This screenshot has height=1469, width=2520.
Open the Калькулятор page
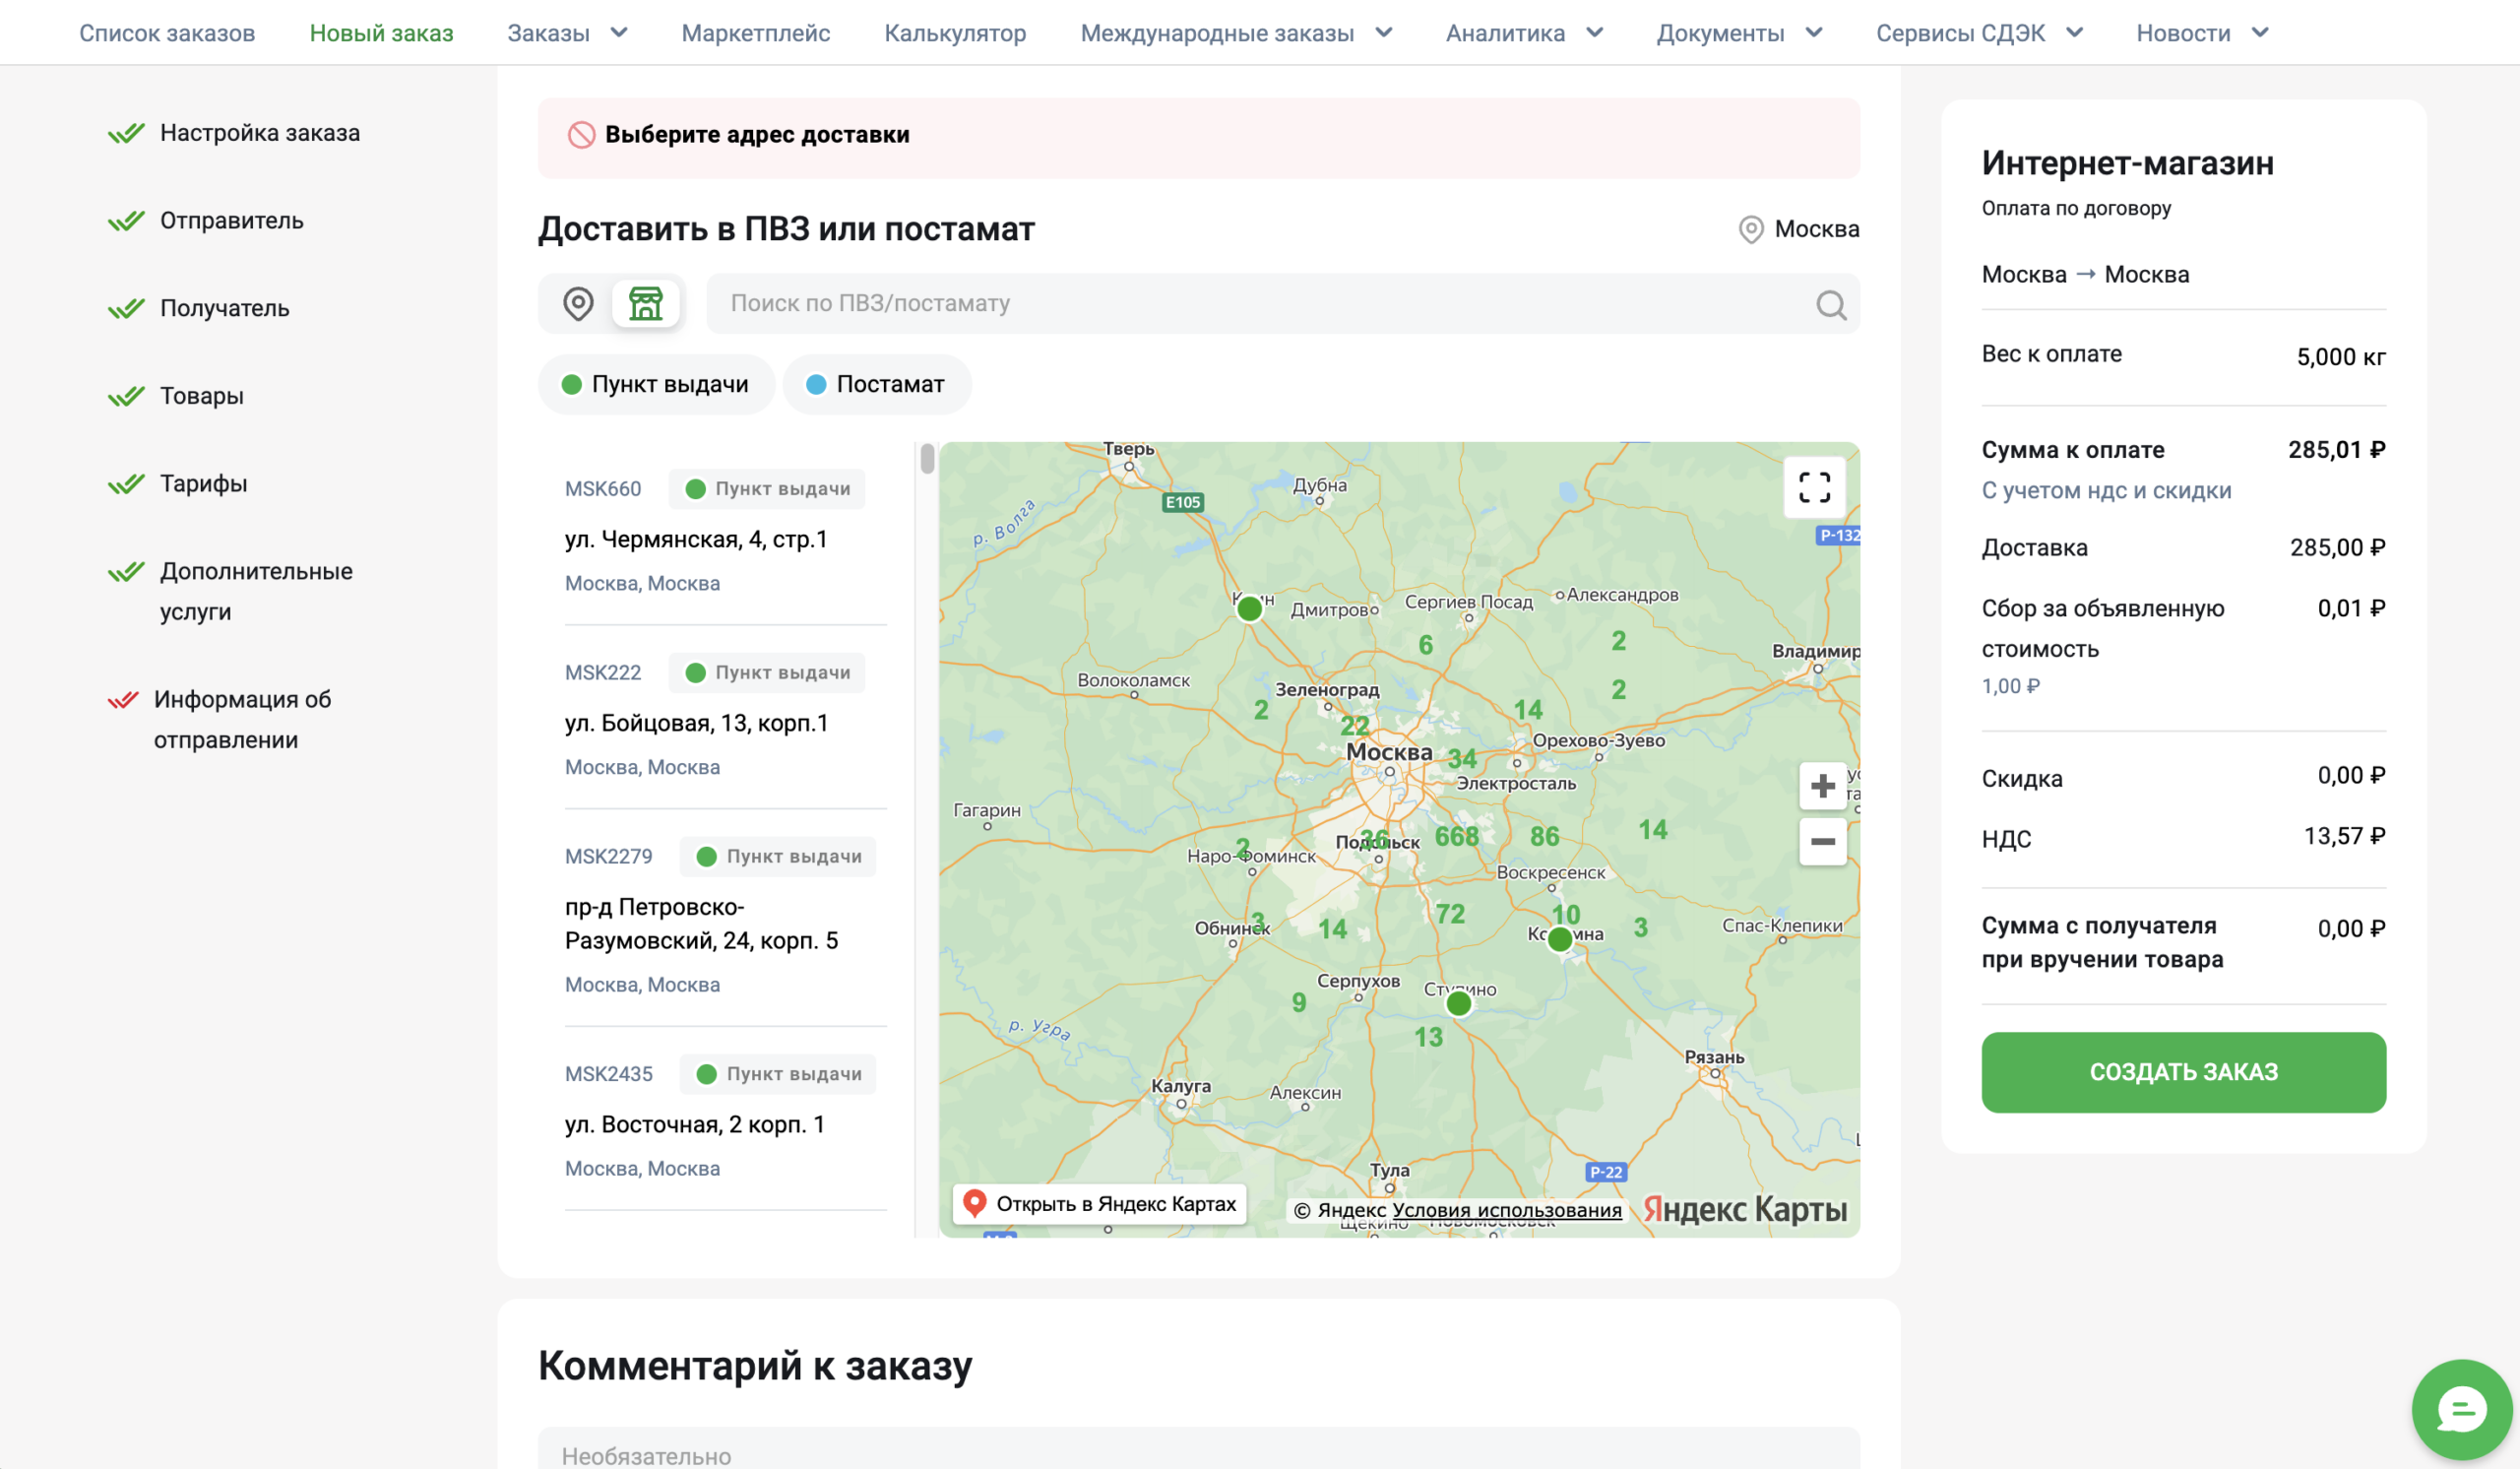click(955, 33)
